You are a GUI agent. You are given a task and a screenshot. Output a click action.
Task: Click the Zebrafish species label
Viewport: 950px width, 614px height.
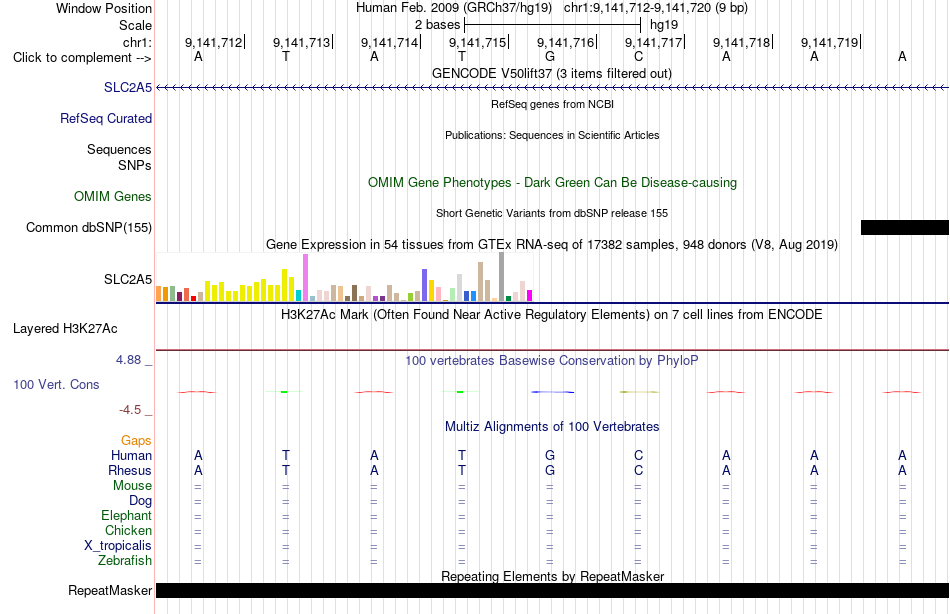[x=125, y=561]
